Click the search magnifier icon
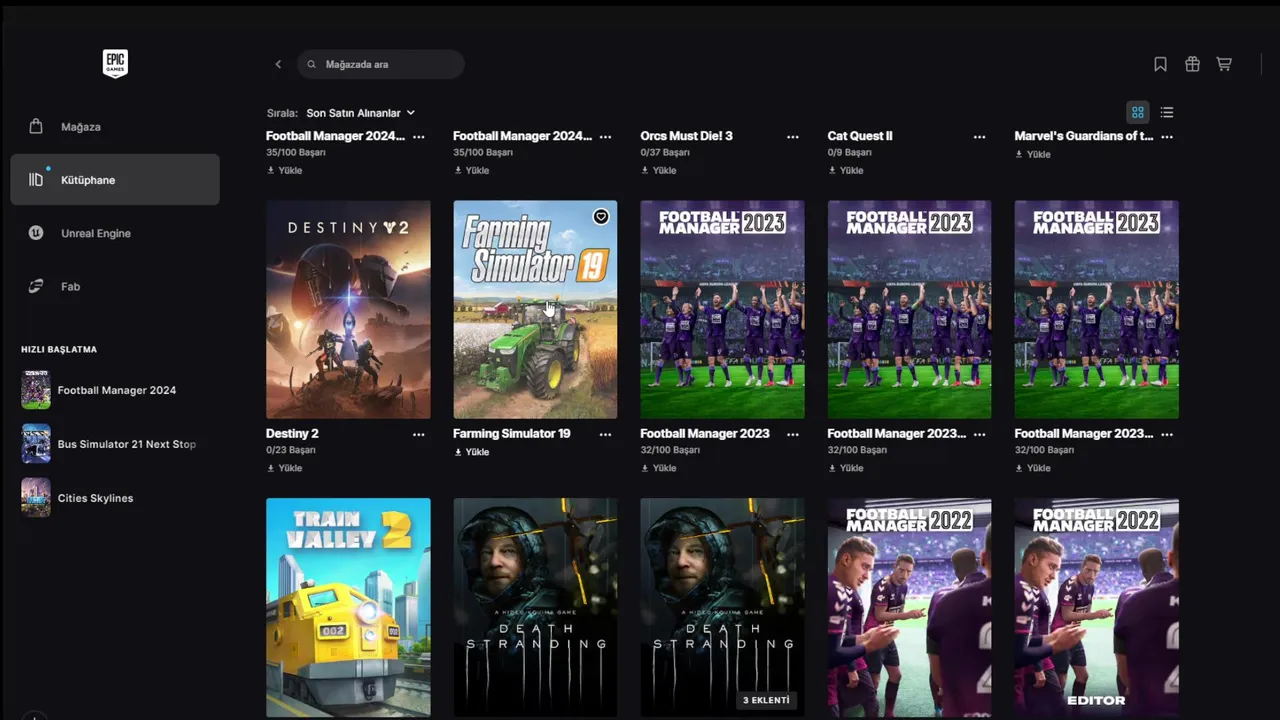1280x720 pixels. point(312,64)
